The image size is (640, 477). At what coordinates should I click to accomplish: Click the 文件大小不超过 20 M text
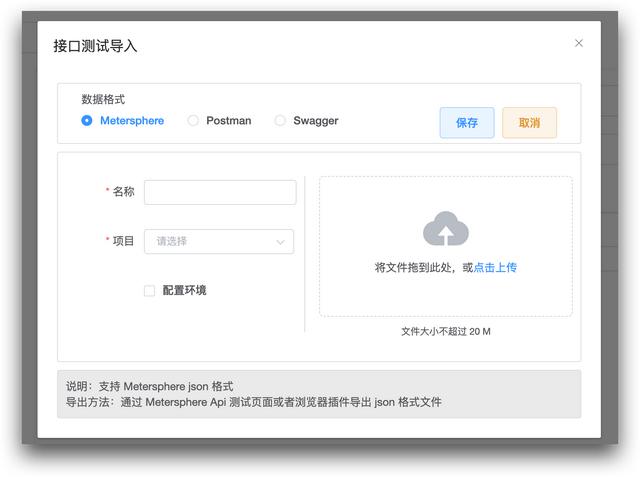click(446, 331)
